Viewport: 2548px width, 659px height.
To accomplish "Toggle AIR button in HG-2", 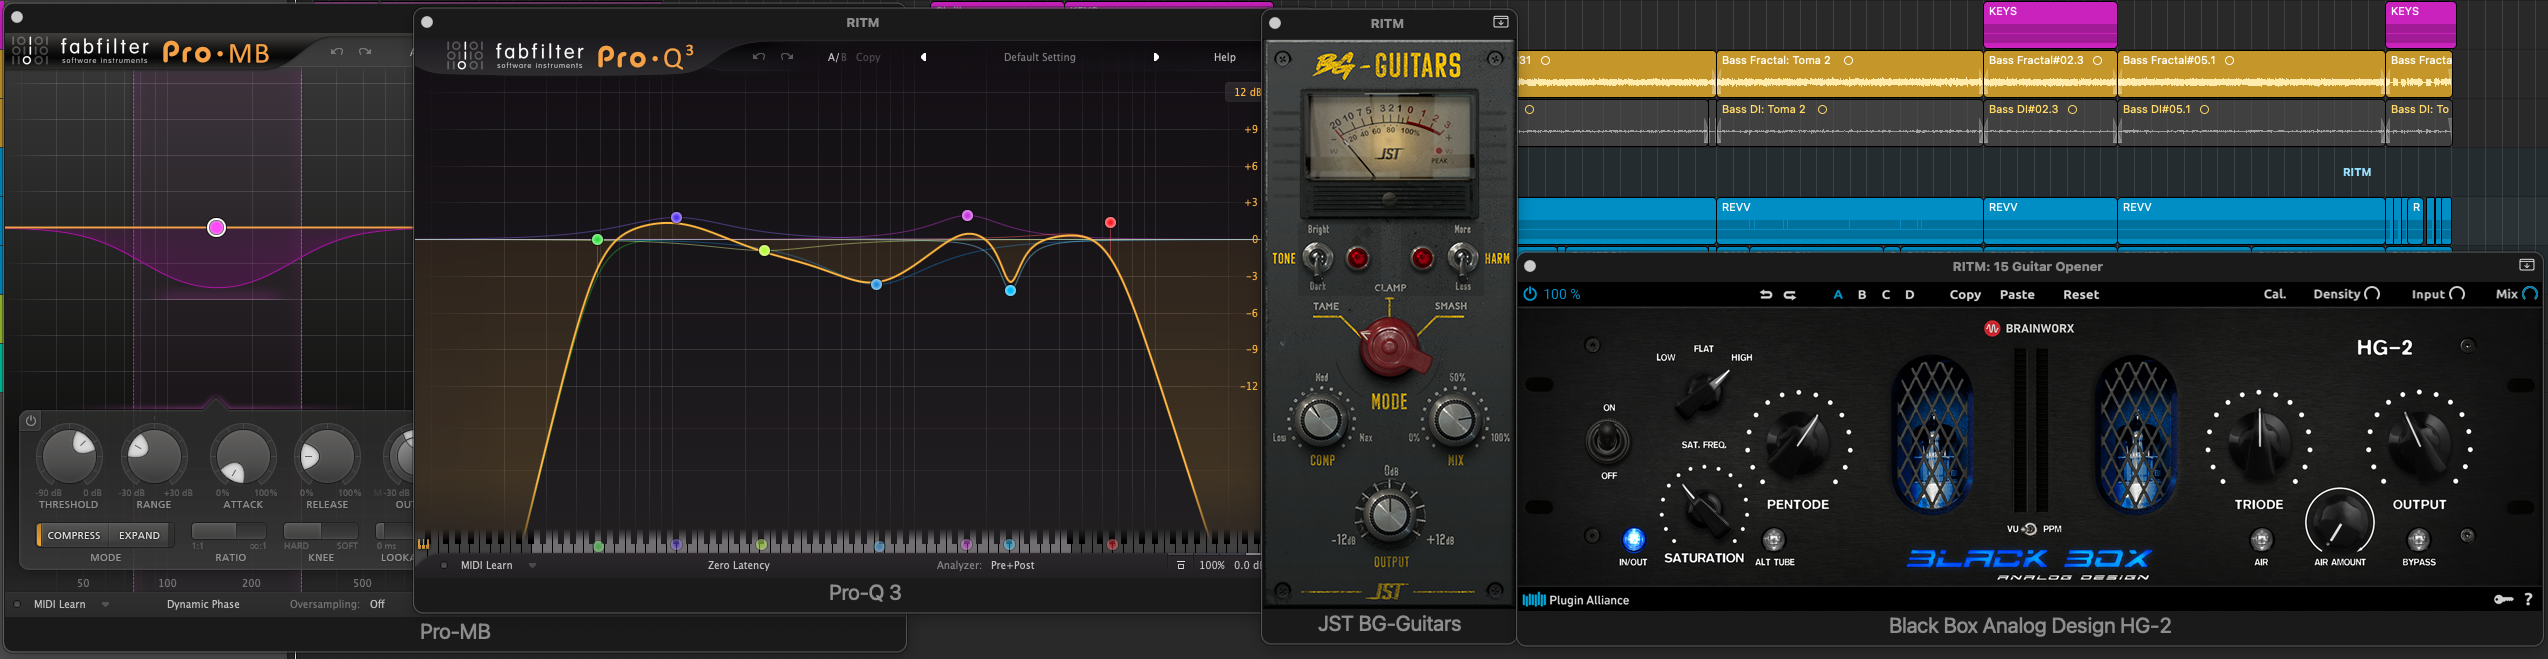I will click(x=2261, y=540).
